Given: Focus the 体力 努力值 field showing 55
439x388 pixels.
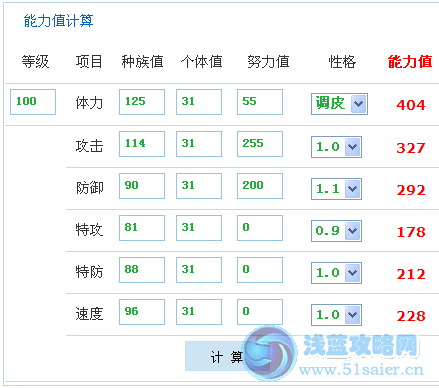Looking at the screenshot, I should [260, 102].
